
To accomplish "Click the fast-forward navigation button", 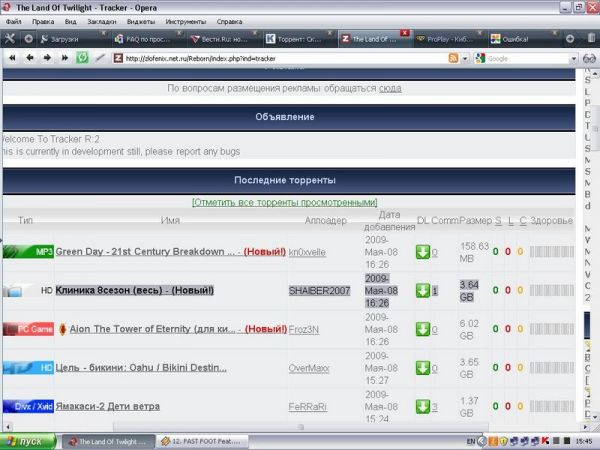I will point(65,58).
